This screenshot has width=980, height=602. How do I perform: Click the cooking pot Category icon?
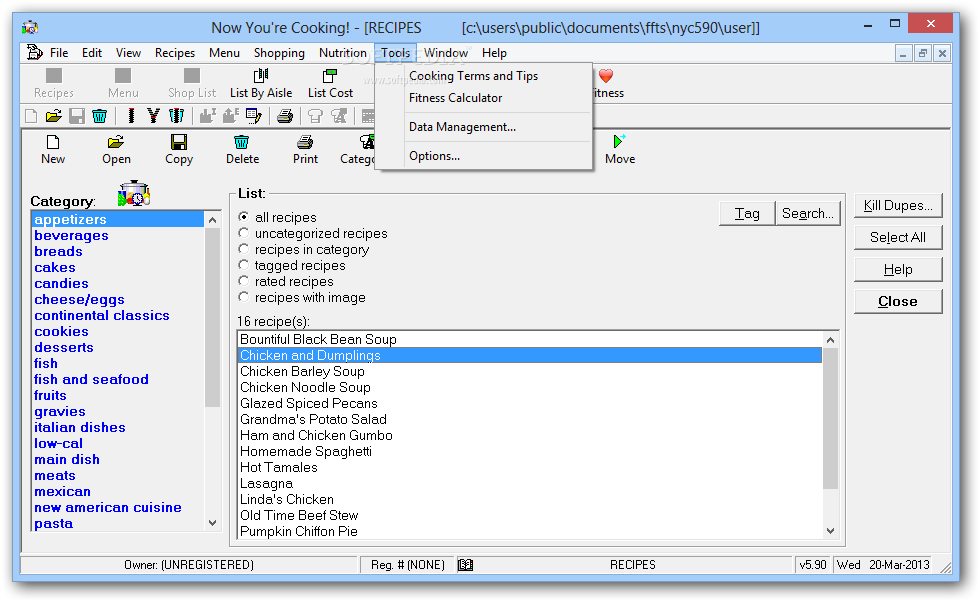coord(134,194)
